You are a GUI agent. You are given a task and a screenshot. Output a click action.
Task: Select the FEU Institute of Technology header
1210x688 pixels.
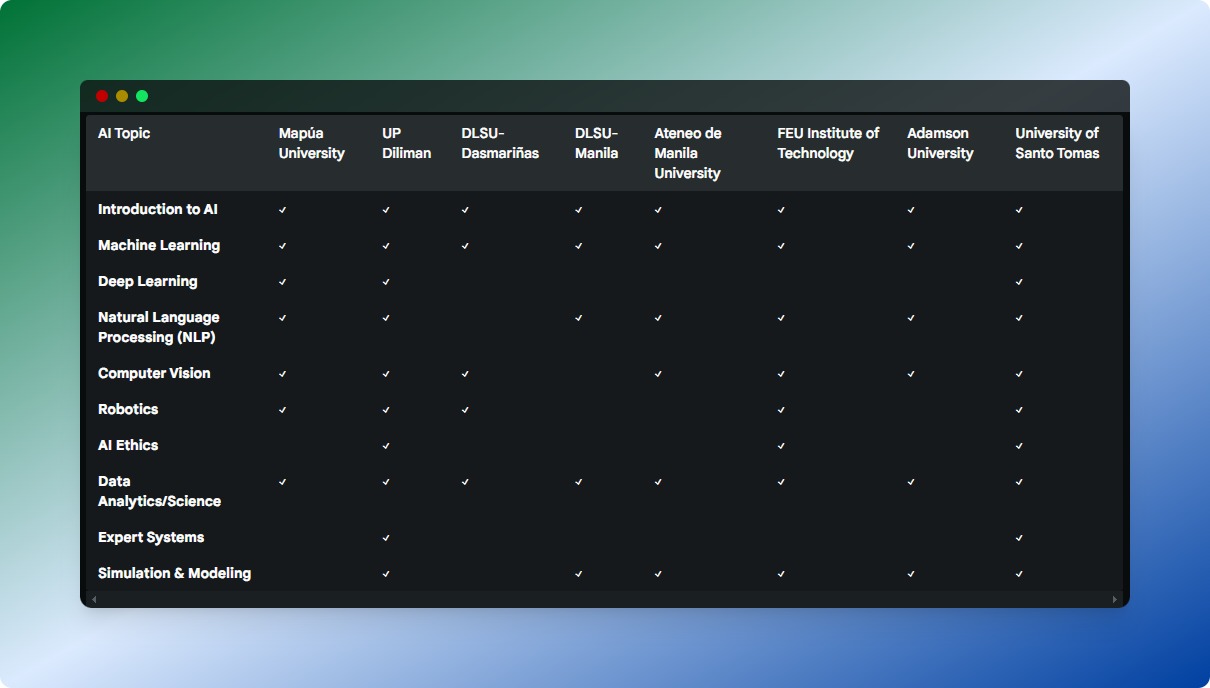[828, 143]
